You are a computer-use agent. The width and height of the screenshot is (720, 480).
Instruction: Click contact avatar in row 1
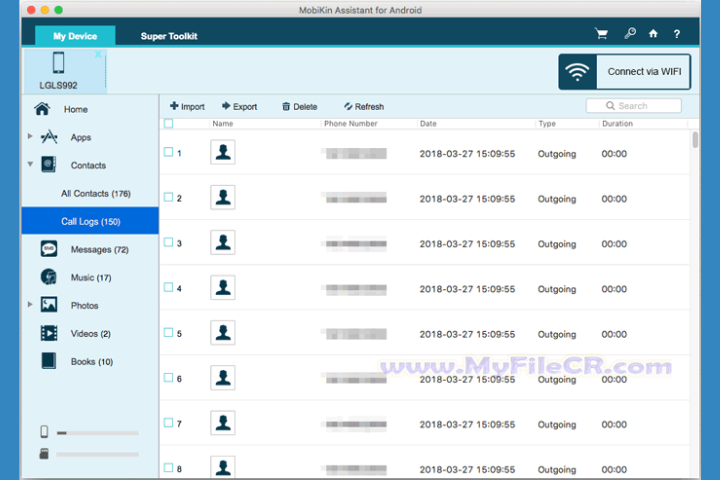point(223,152)
